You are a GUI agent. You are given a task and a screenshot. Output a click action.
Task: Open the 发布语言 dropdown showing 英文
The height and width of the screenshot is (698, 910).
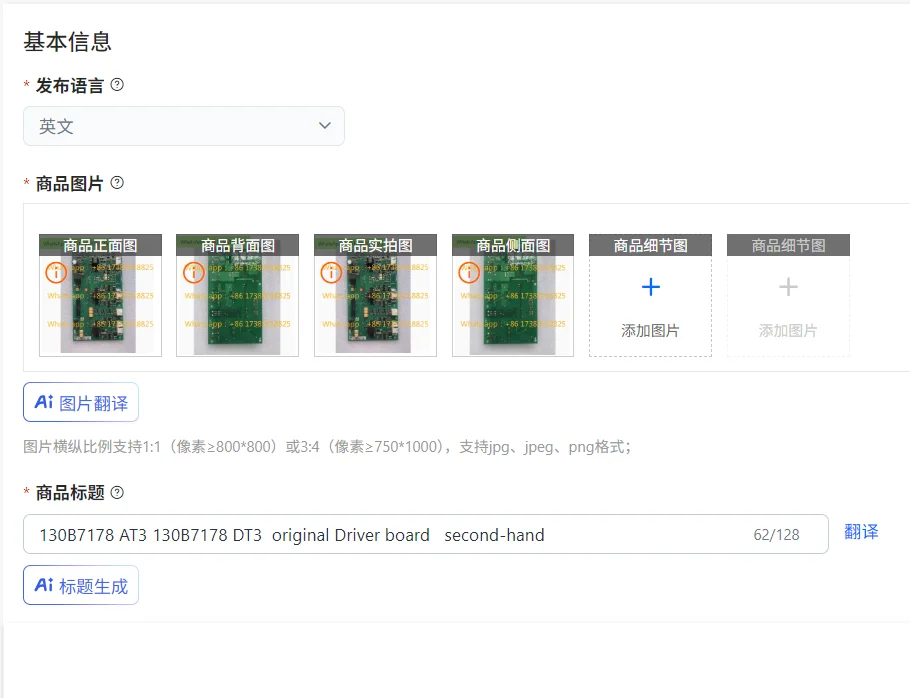[184, 126]
